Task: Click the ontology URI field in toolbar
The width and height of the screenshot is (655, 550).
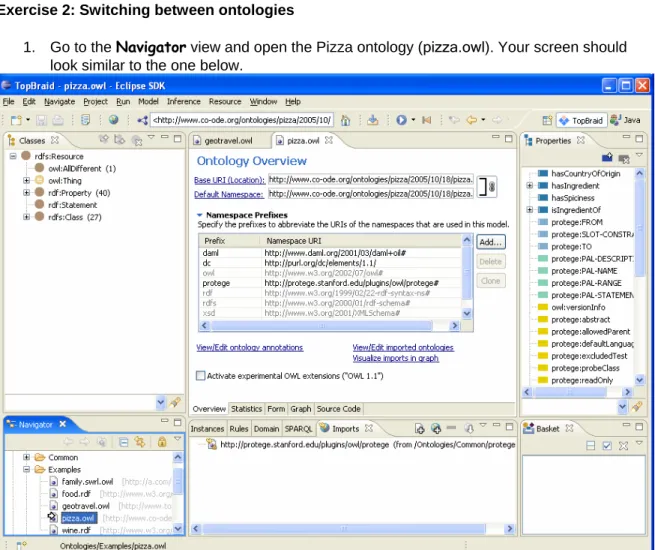Action: tap(241, 120)
